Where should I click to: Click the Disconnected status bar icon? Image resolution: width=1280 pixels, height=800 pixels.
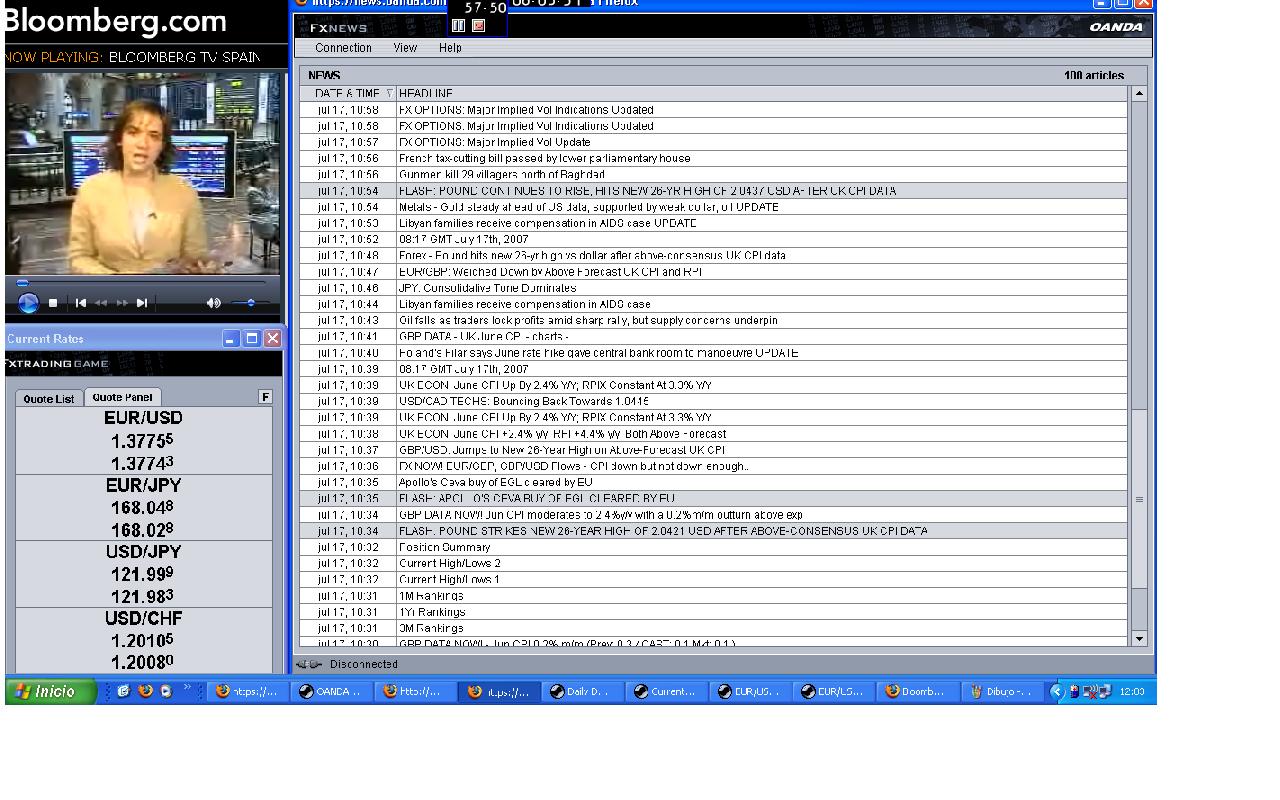click(308, 664)
